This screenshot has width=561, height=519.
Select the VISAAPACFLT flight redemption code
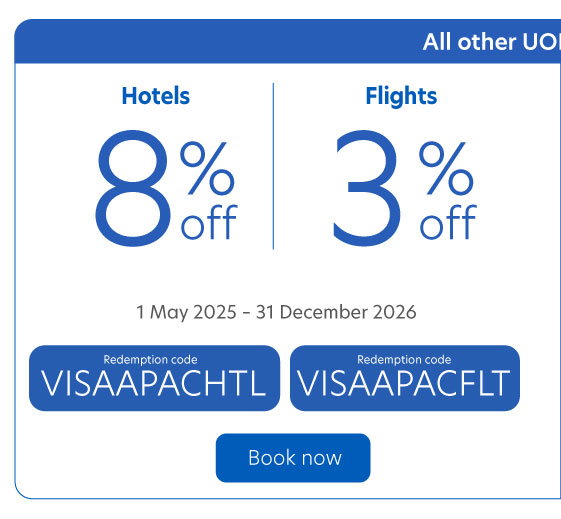404,383
